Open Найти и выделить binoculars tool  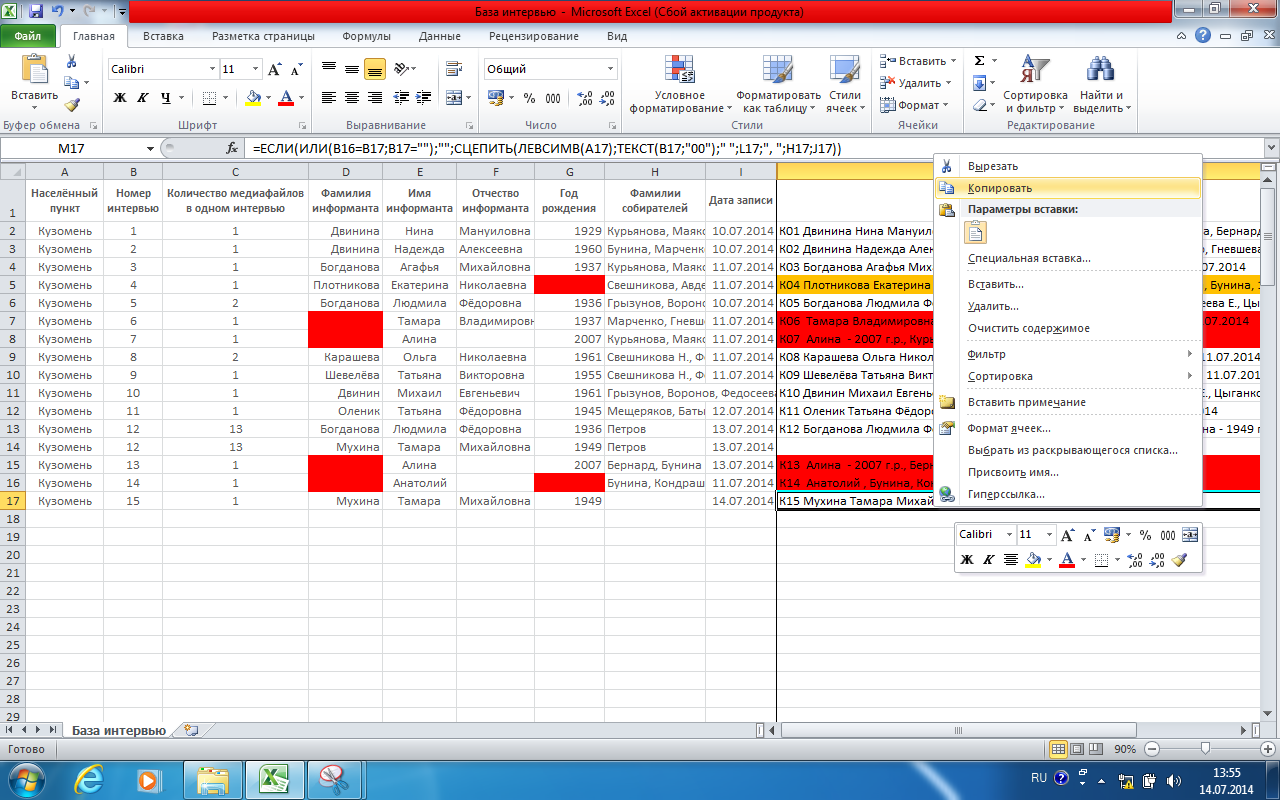tap(1099, 85)
